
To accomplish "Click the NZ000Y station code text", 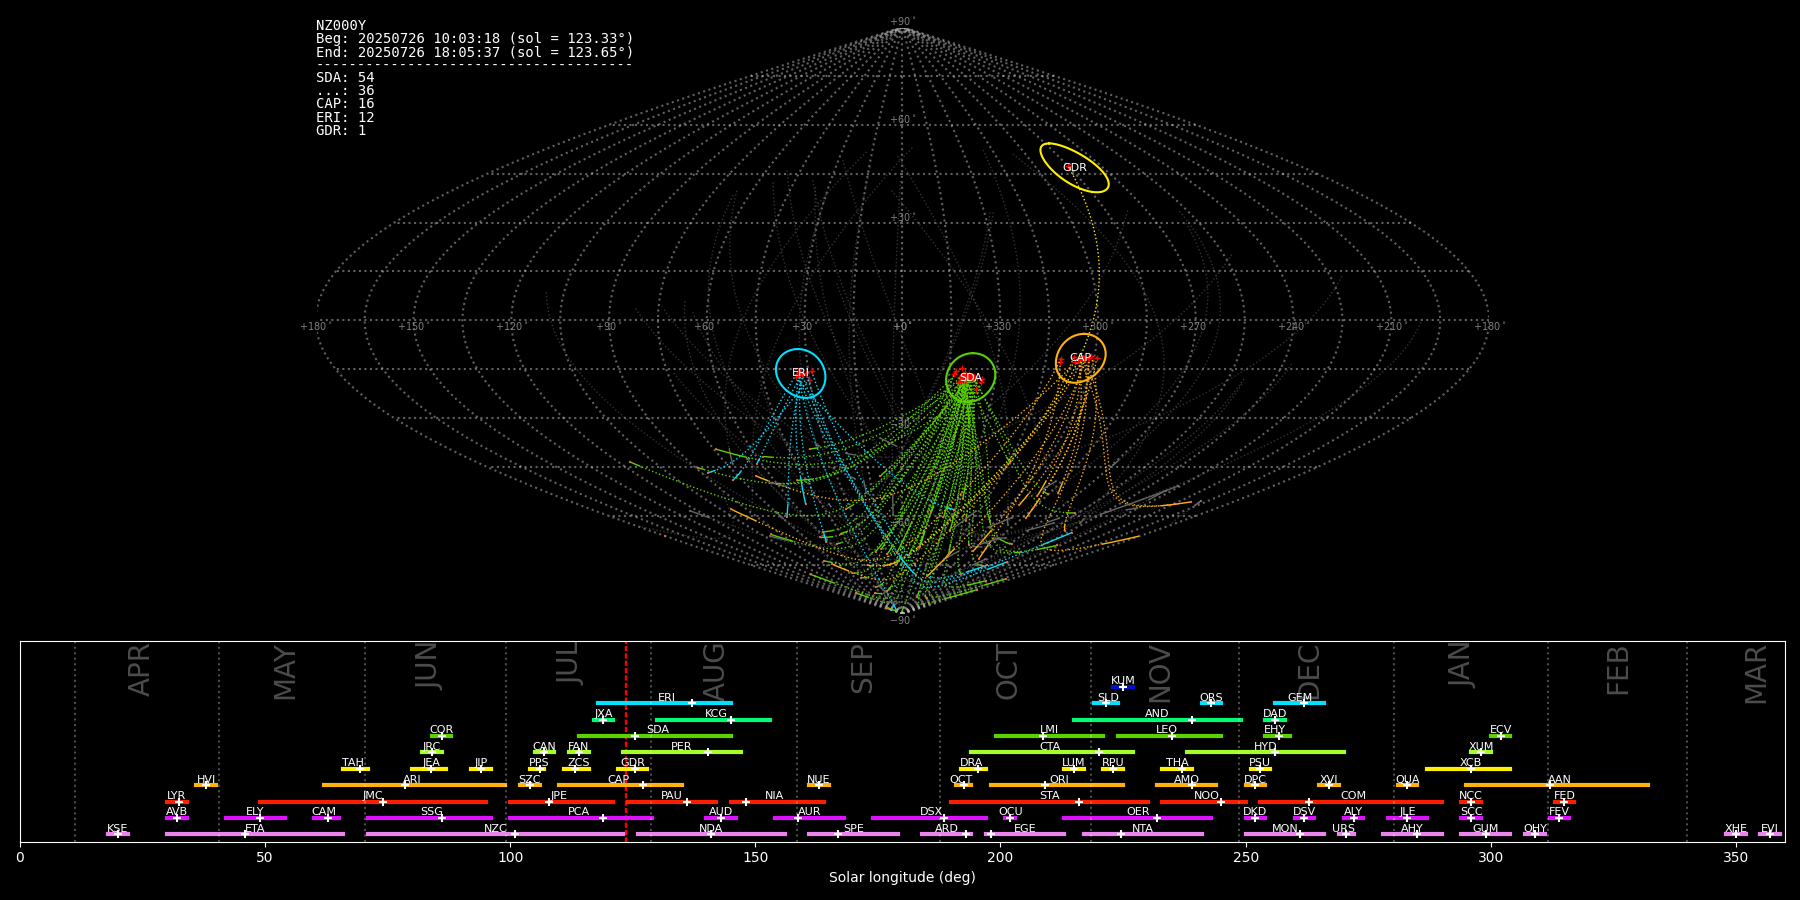I will (x=341, y=26).
